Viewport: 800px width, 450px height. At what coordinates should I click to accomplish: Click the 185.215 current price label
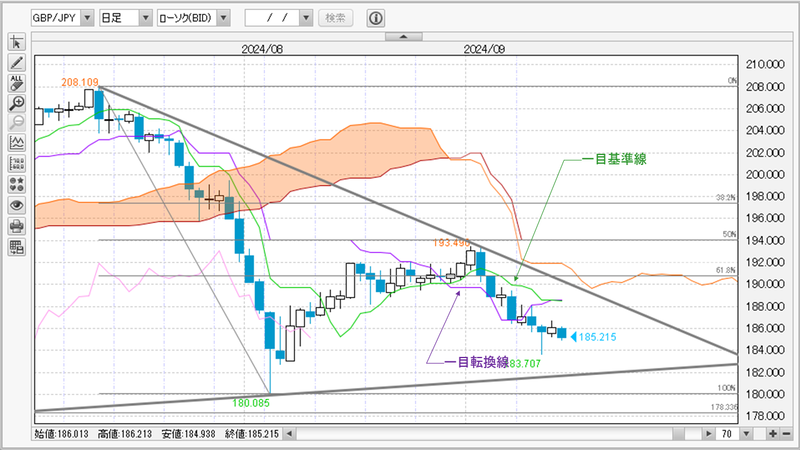tap(597, 337)
